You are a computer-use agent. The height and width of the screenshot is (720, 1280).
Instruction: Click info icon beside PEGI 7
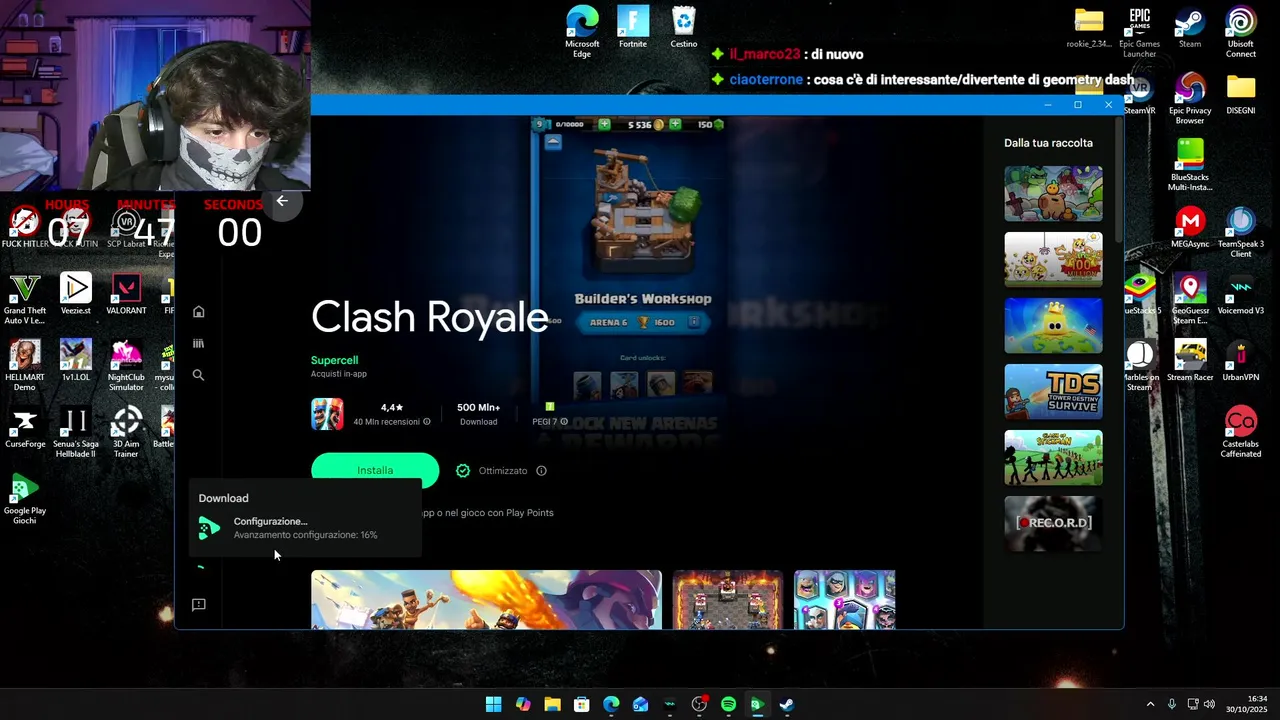[564, 422]
